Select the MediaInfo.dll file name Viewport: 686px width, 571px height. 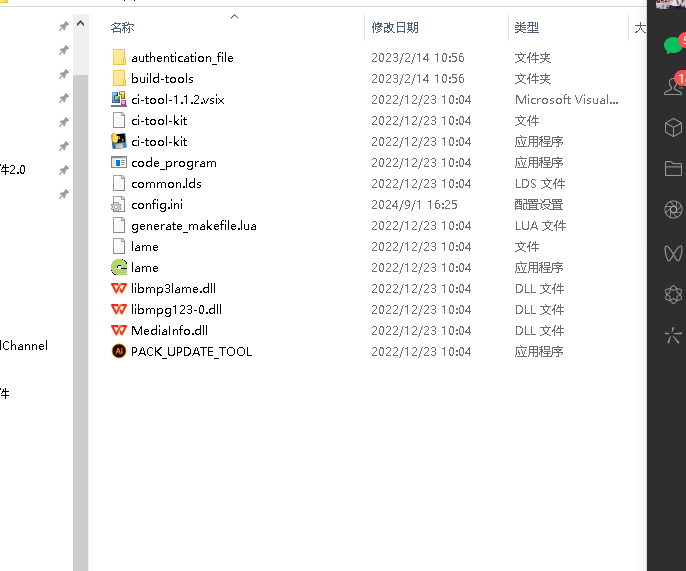(169, 330)
